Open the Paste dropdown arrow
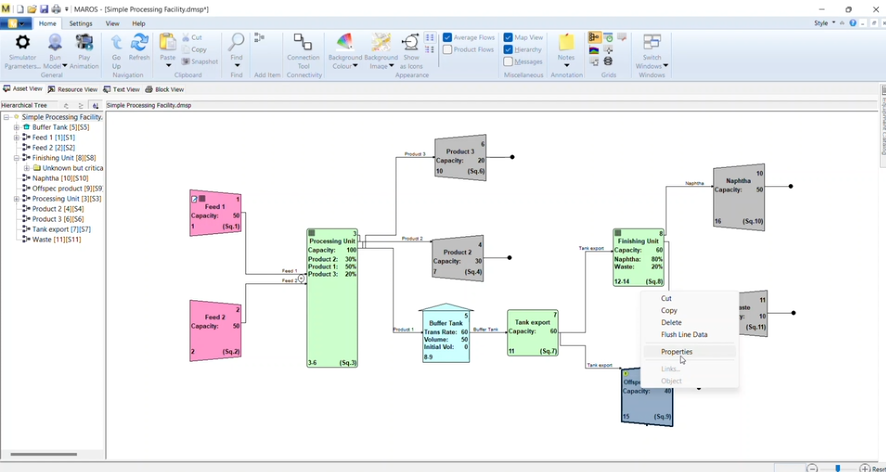 click(168, 66)
